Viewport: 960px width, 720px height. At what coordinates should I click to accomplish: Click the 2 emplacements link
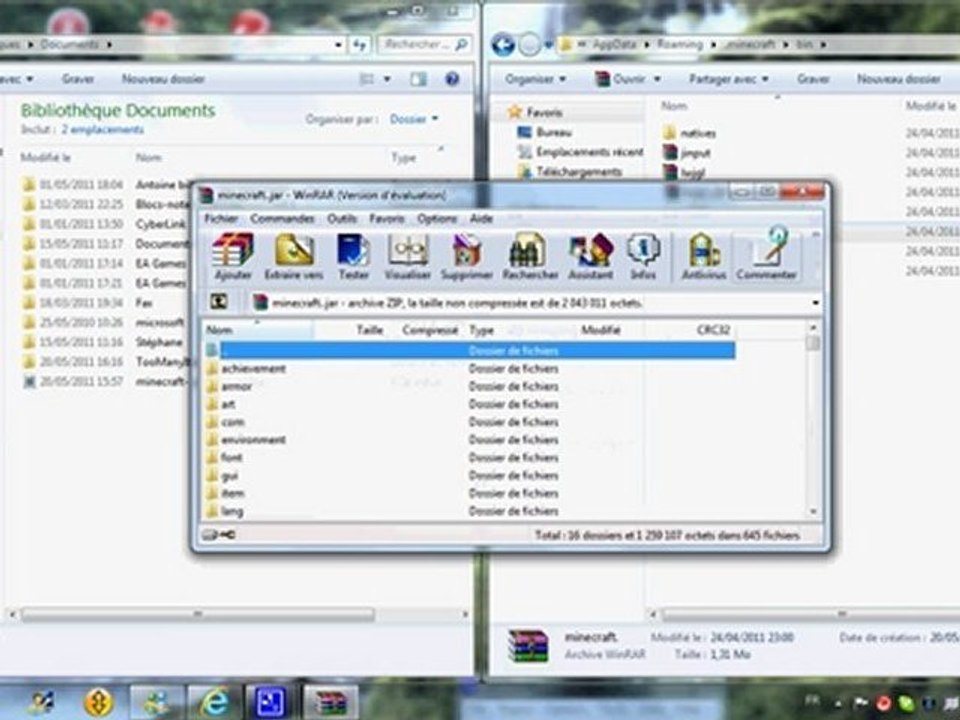coord(102,130)
